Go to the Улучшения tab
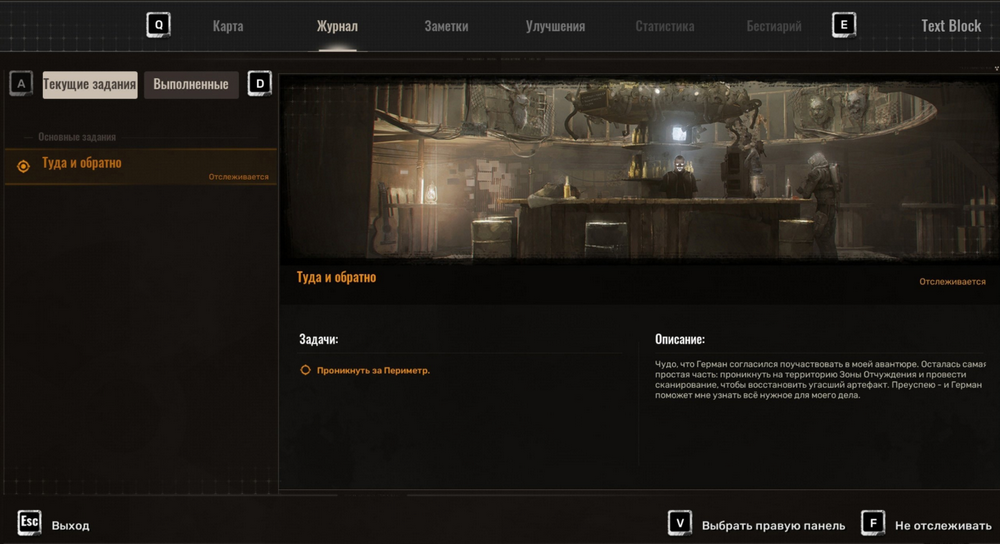This screenshot has height=544, width=1000. coord(555,26)
